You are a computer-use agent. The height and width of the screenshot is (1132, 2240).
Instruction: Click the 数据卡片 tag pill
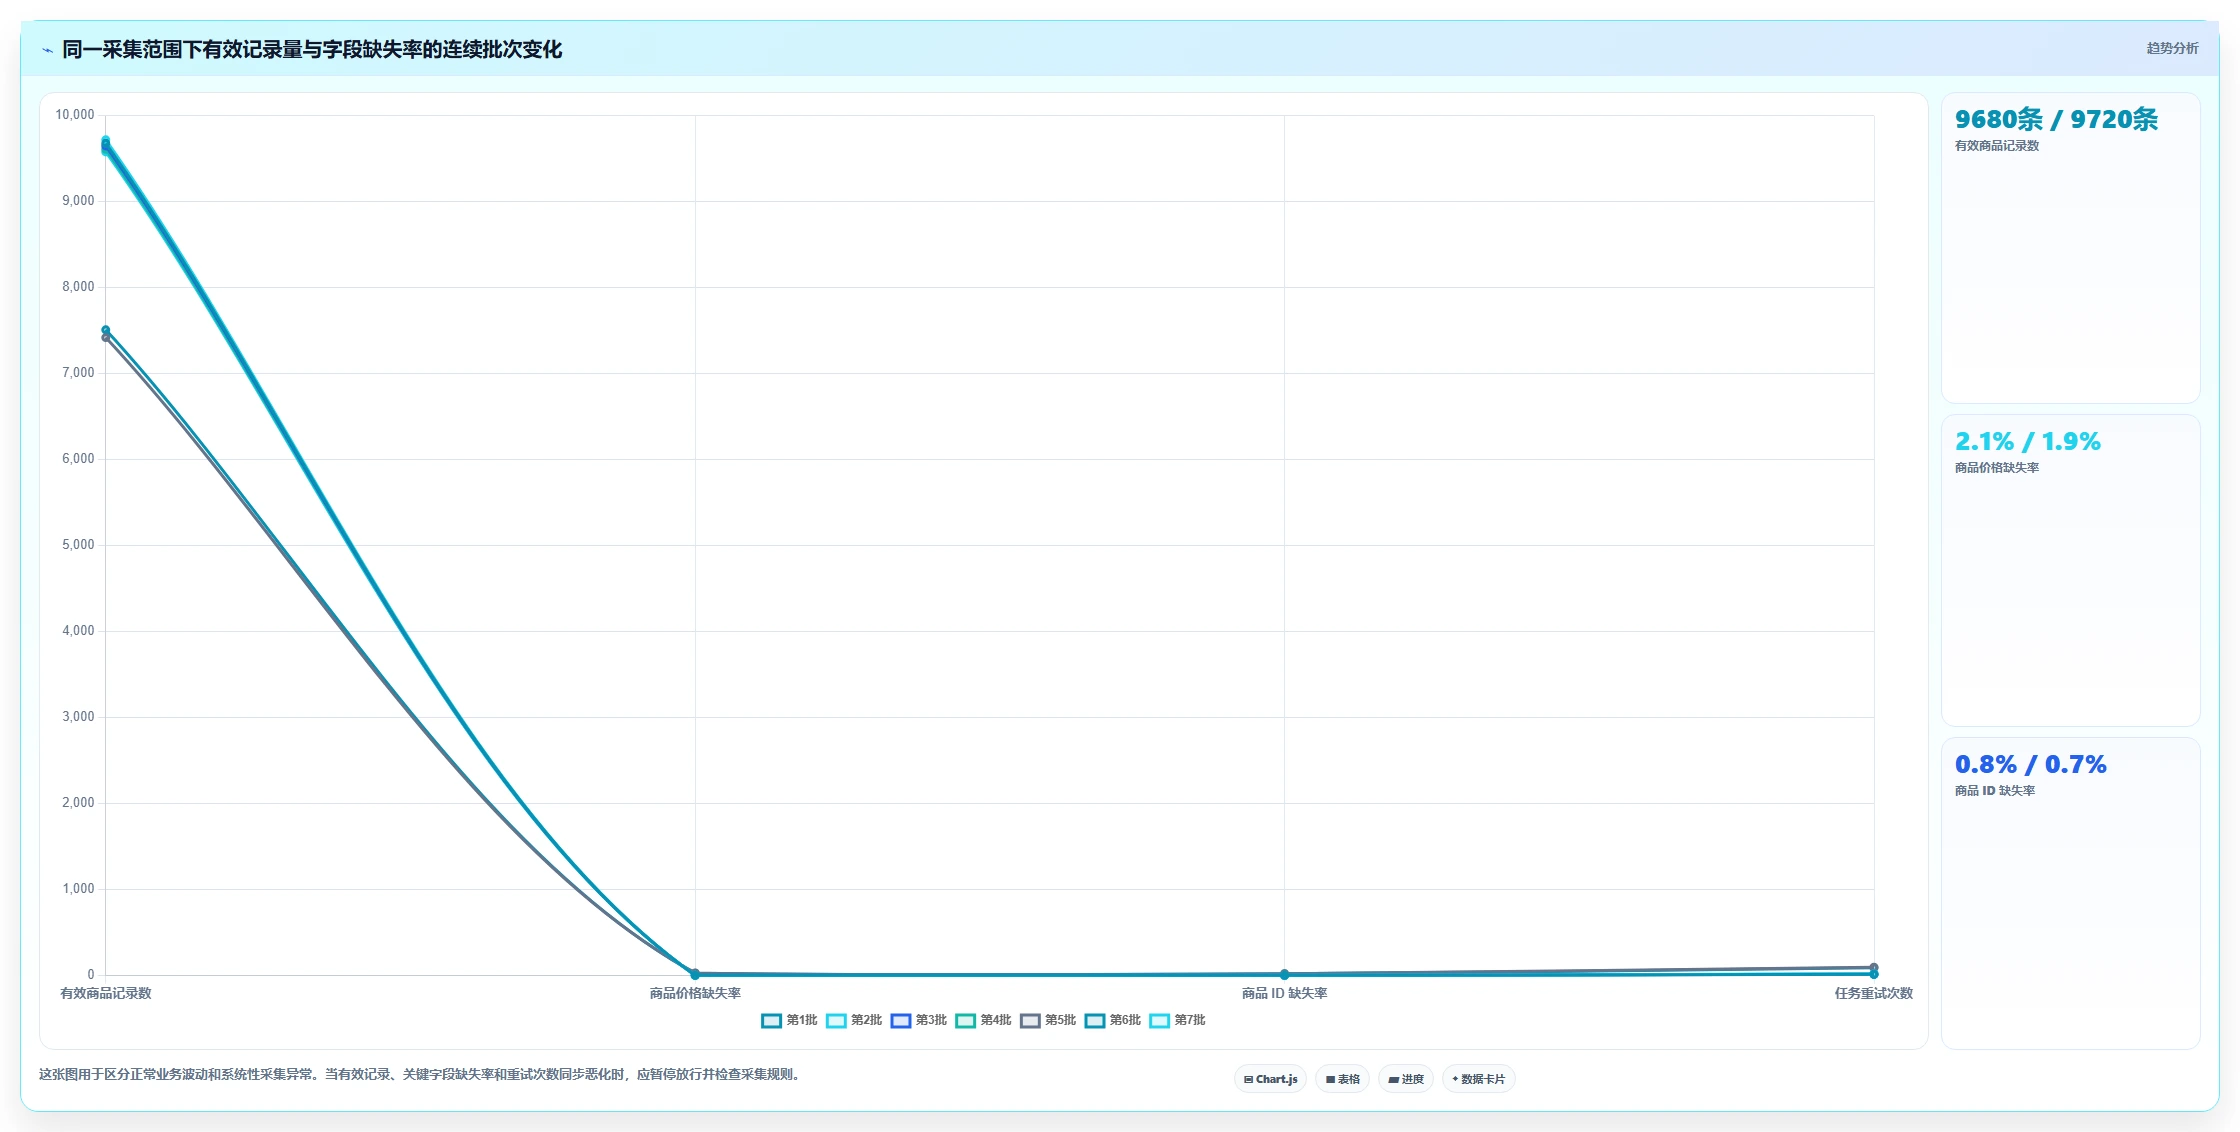pos(1478,1079)
